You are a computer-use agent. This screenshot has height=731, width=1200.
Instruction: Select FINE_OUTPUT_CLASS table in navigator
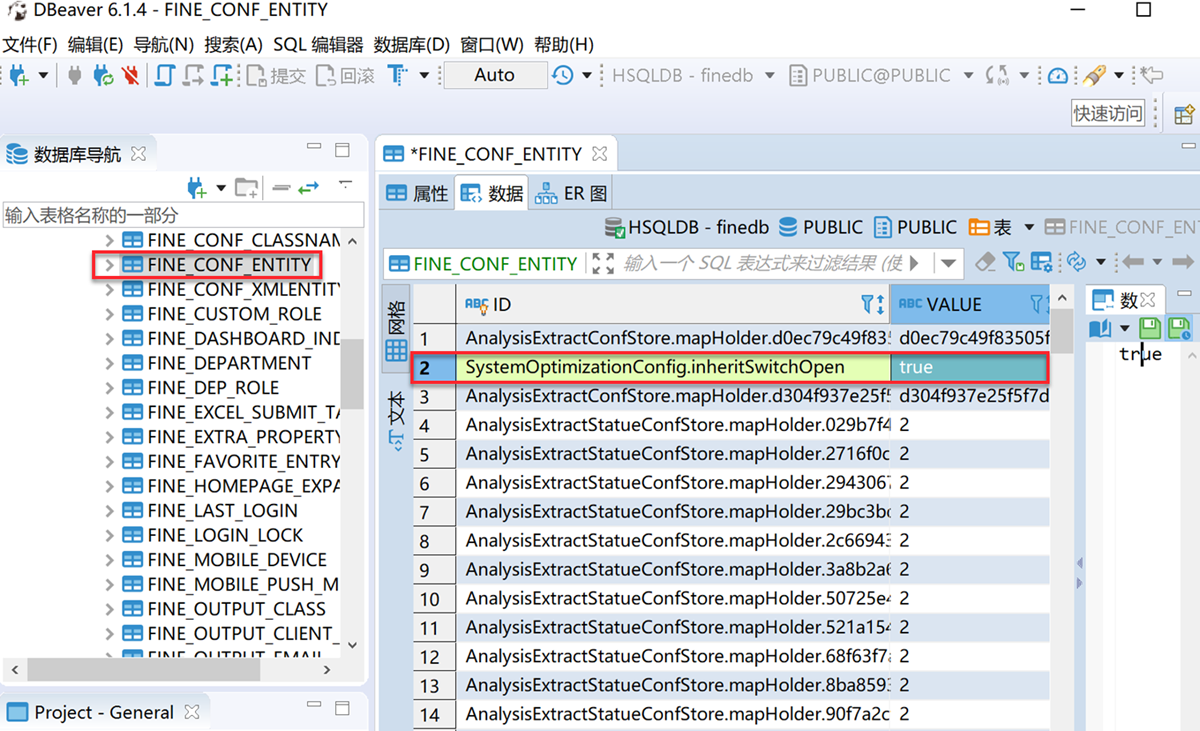pos(236,608)
